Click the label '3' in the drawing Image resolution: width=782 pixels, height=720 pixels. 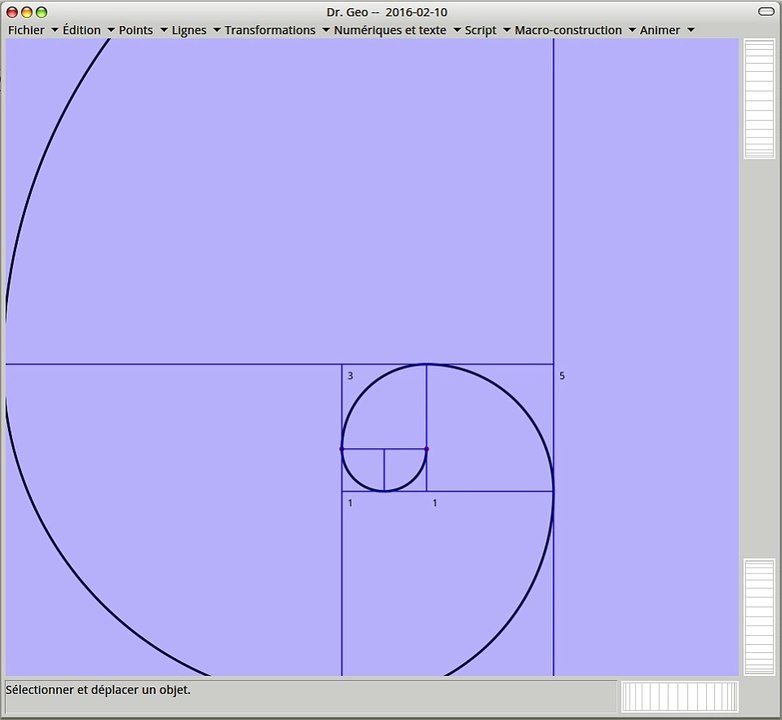(x=350, y=376)
